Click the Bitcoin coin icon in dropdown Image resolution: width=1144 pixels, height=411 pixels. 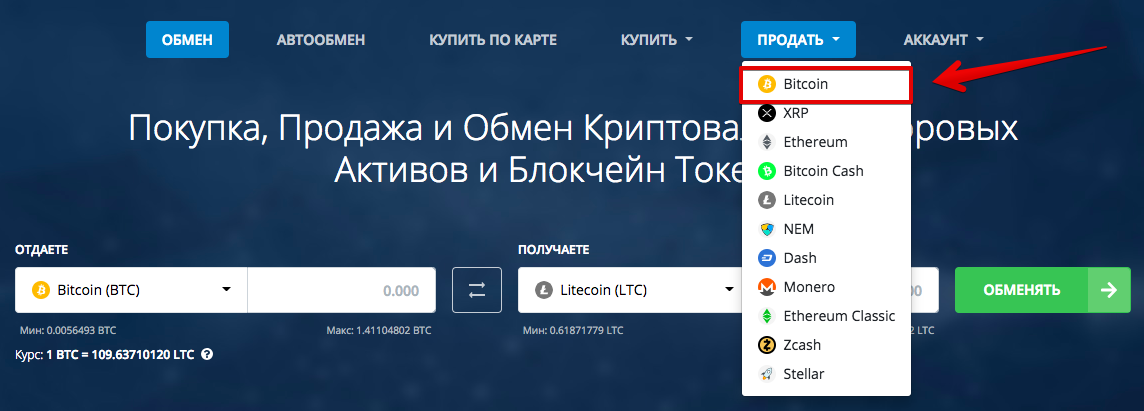tap(766, 84)
